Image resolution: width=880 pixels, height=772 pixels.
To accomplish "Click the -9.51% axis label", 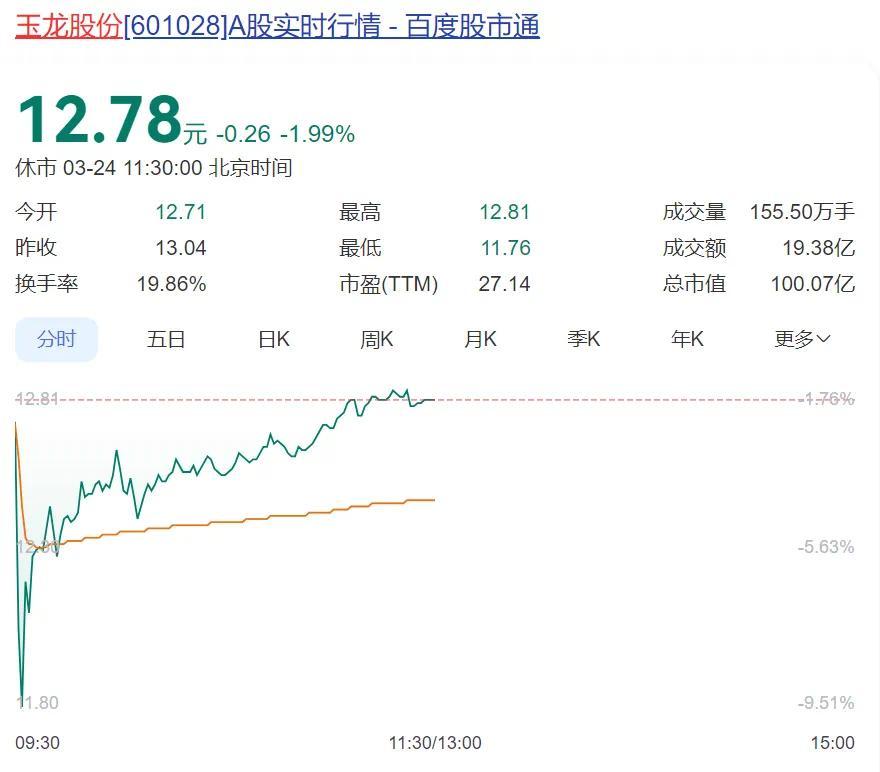I will [826, 702].
